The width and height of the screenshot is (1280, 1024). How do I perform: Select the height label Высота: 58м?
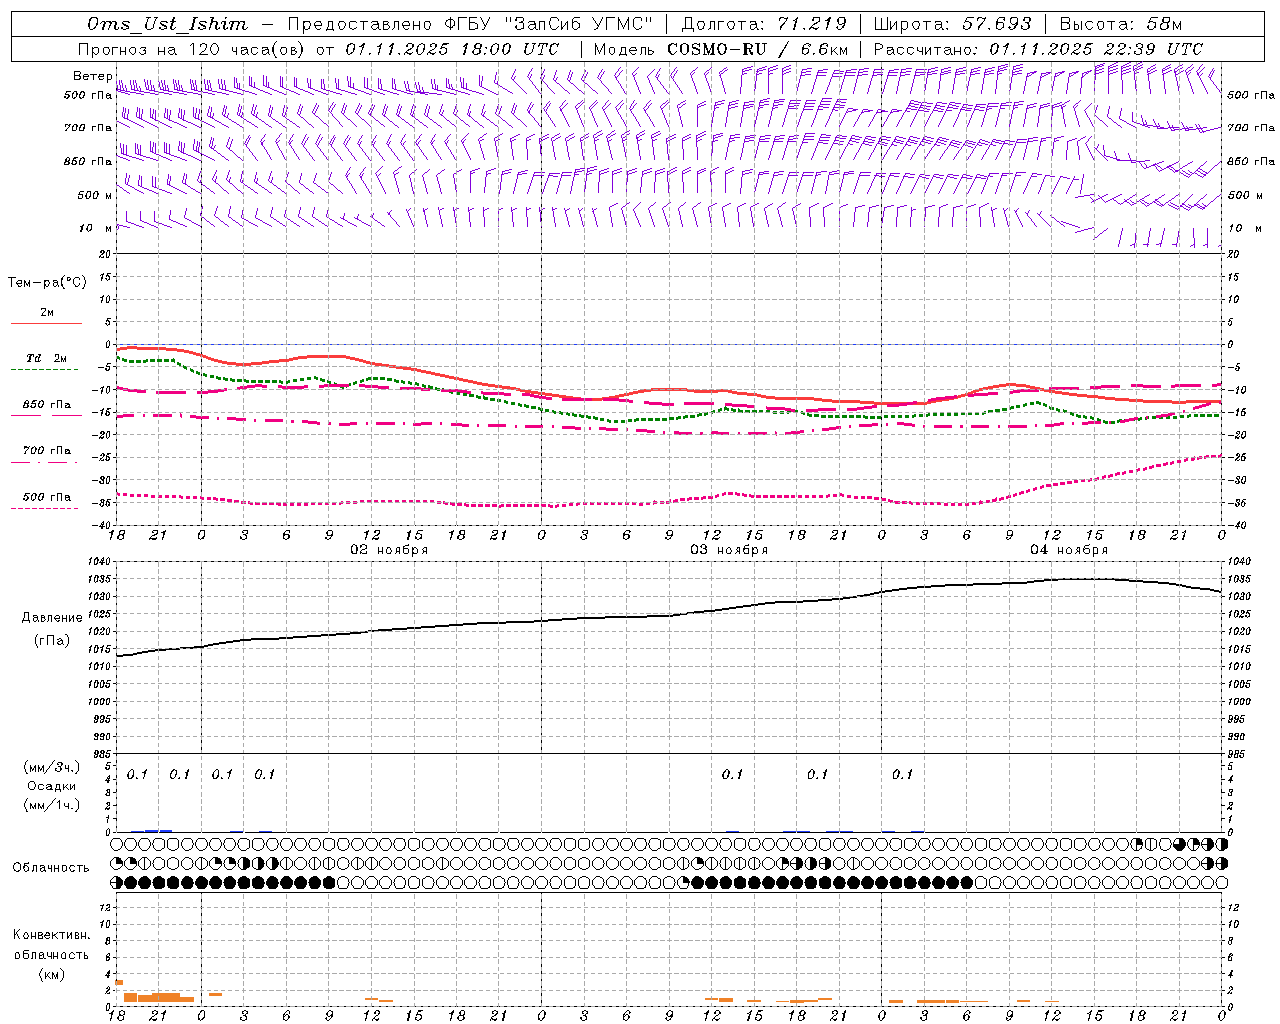tap(1120, 24)
